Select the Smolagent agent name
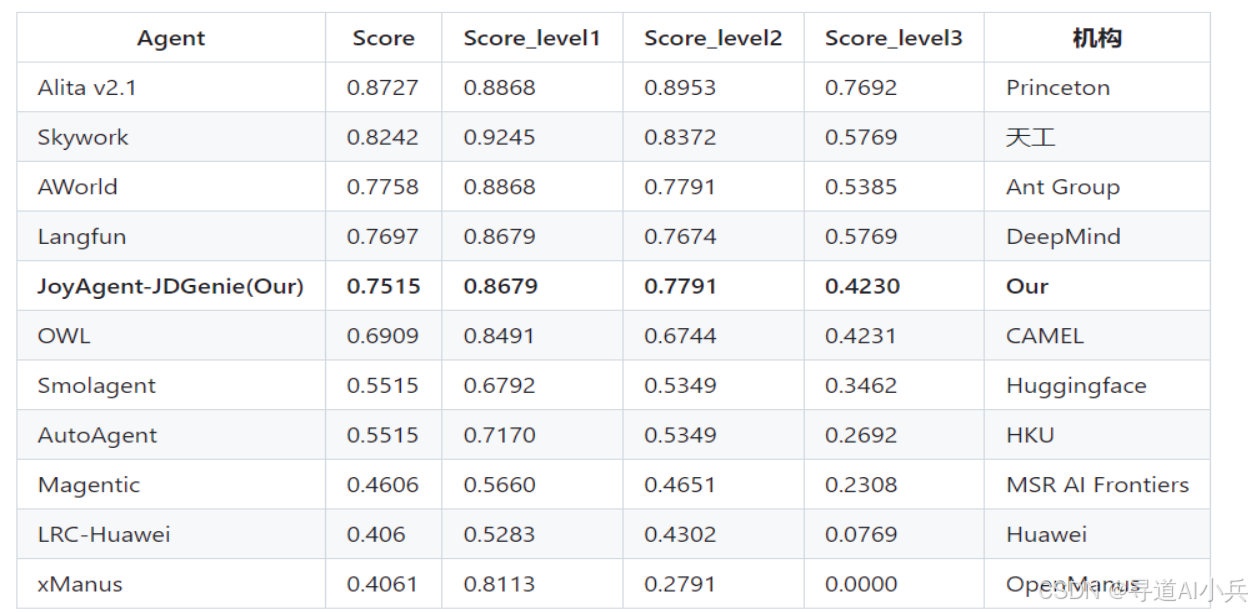Viewport: 1252px width, 612px height. 97,386
